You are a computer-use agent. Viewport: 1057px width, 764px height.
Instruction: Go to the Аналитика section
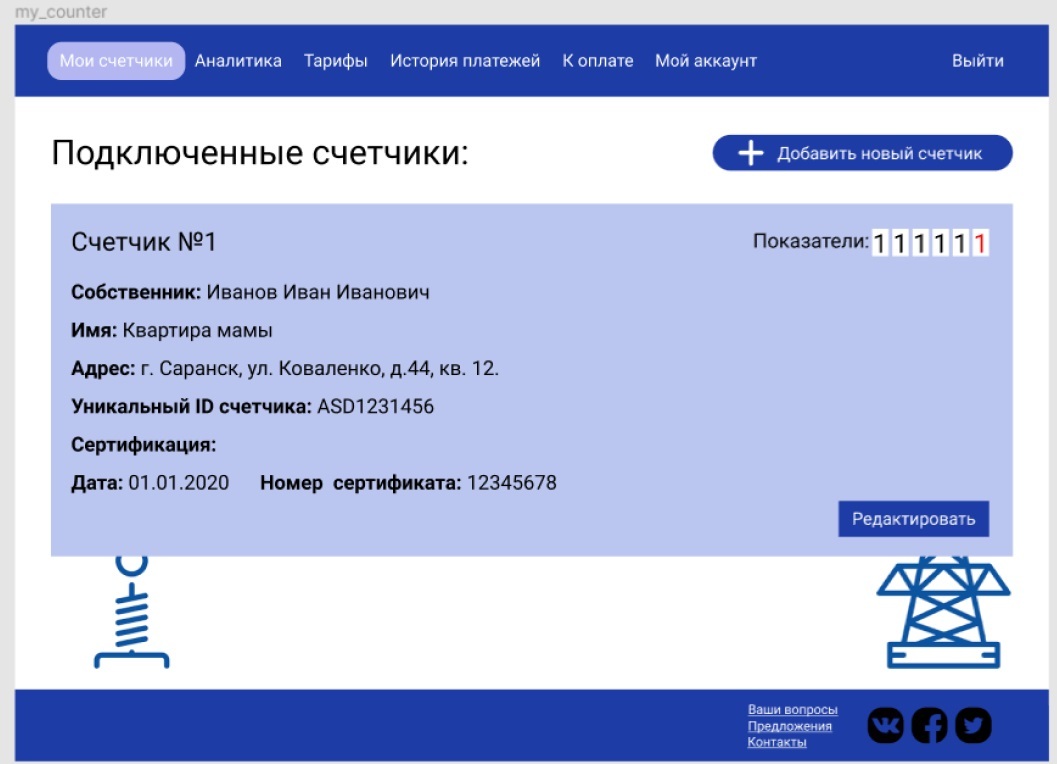tap(238, 61)
